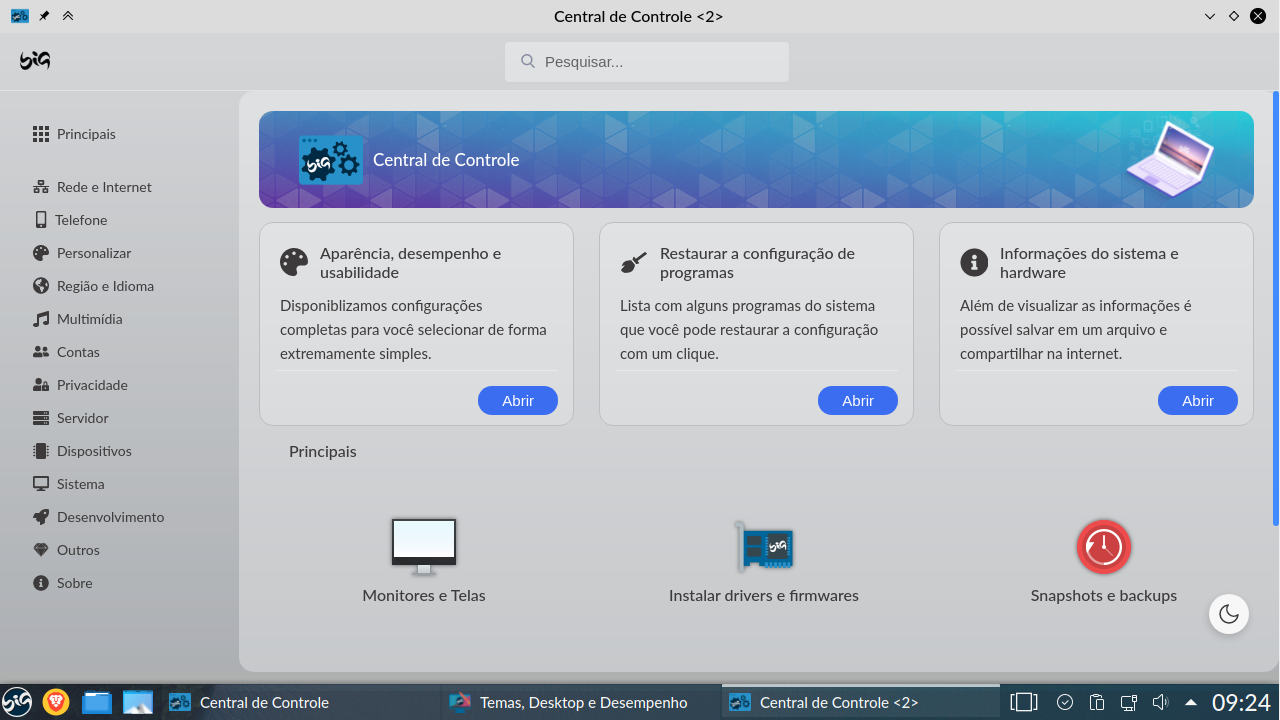Image resolution: width=1280 pixels, height=720 pixels.
Task: Open Instalar drivers e firmwares
Action: [763, 560]
